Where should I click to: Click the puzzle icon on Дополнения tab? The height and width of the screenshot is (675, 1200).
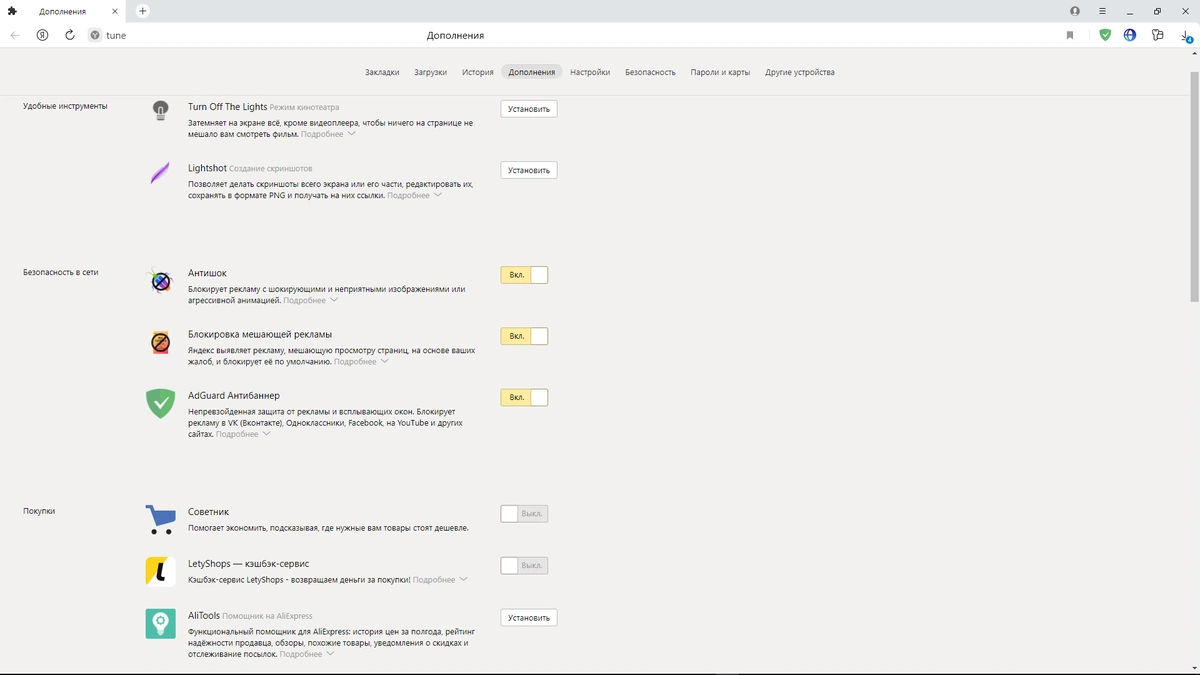pyautogui.click(x=13, y=11)
